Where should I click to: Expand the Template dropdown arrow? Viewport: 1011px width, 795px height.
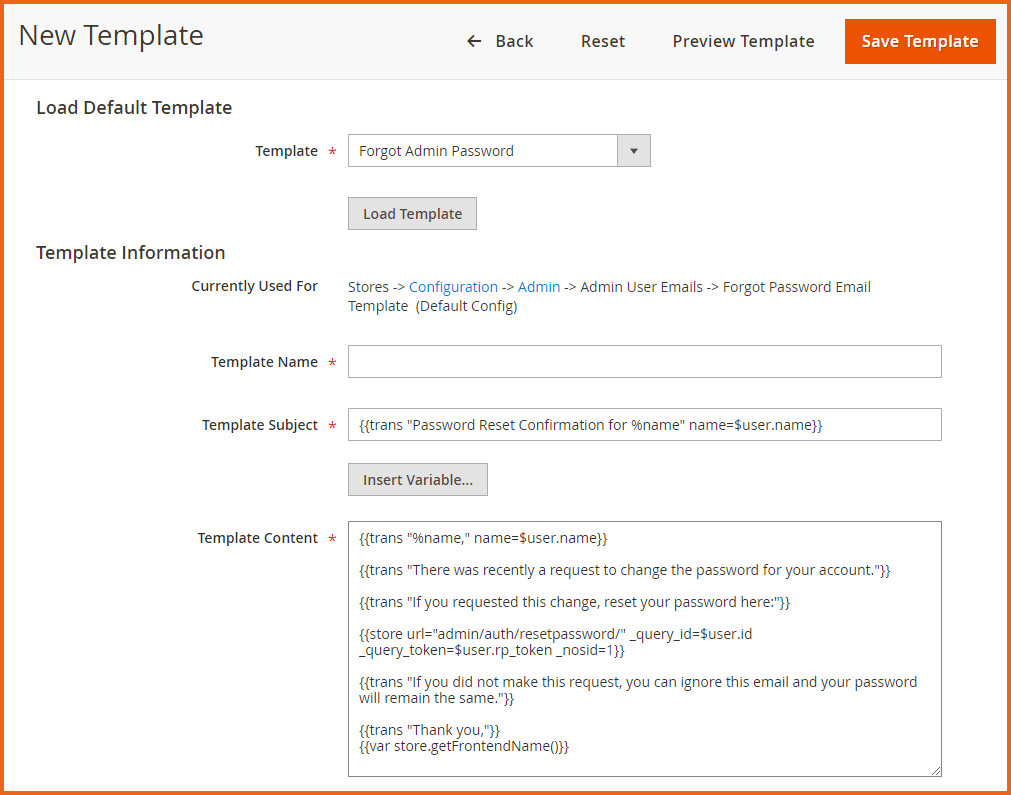tap(634, 151)
